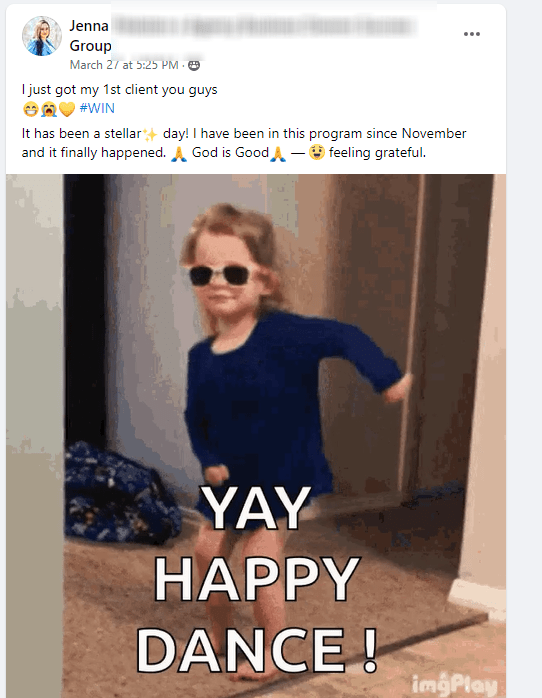Click the yellow heart emoji
The width and height of the screenshot is (542, 698).
click(x=67, y=109)
